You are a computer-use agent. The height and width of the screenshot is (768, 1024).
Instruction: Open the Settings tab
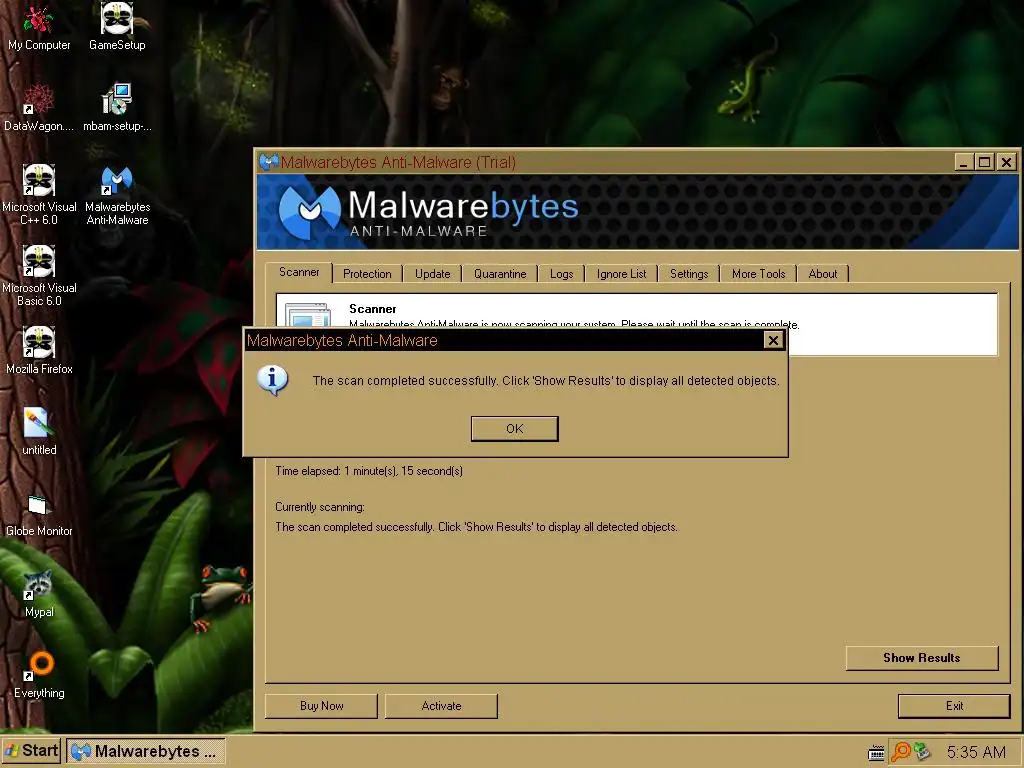[689, 274]
